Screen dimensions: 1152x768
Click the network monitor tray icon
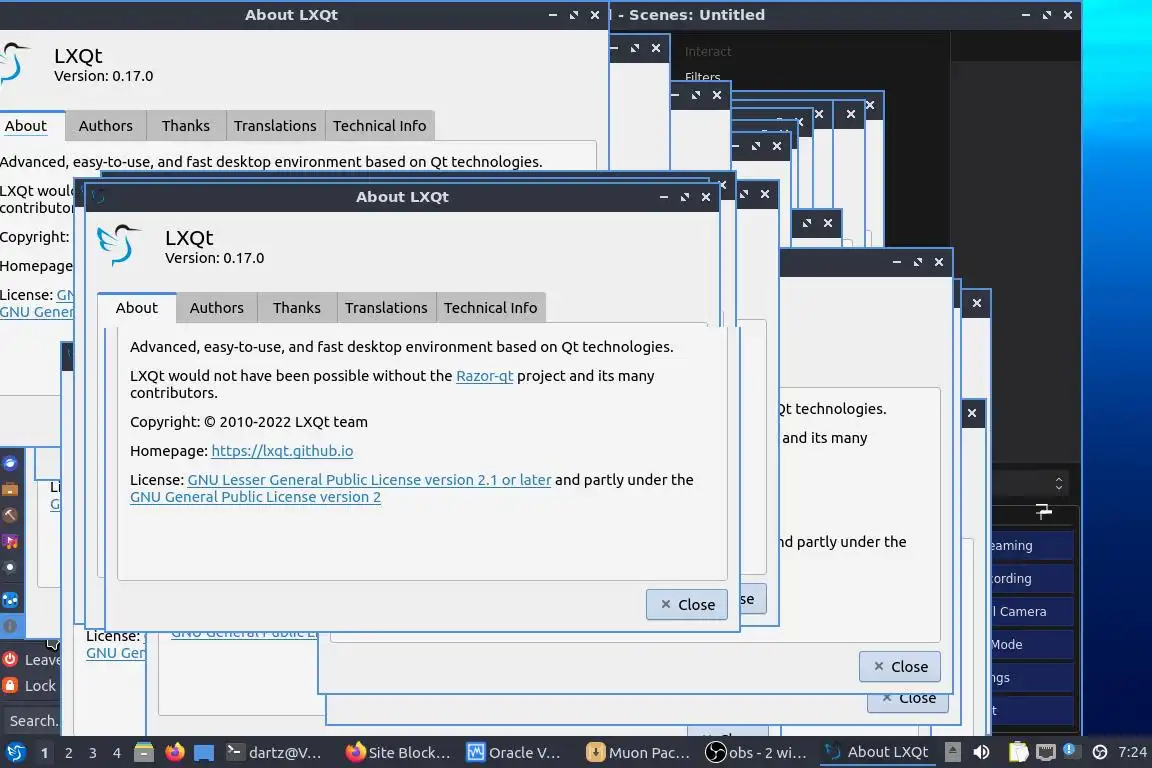pos(1045,752)
